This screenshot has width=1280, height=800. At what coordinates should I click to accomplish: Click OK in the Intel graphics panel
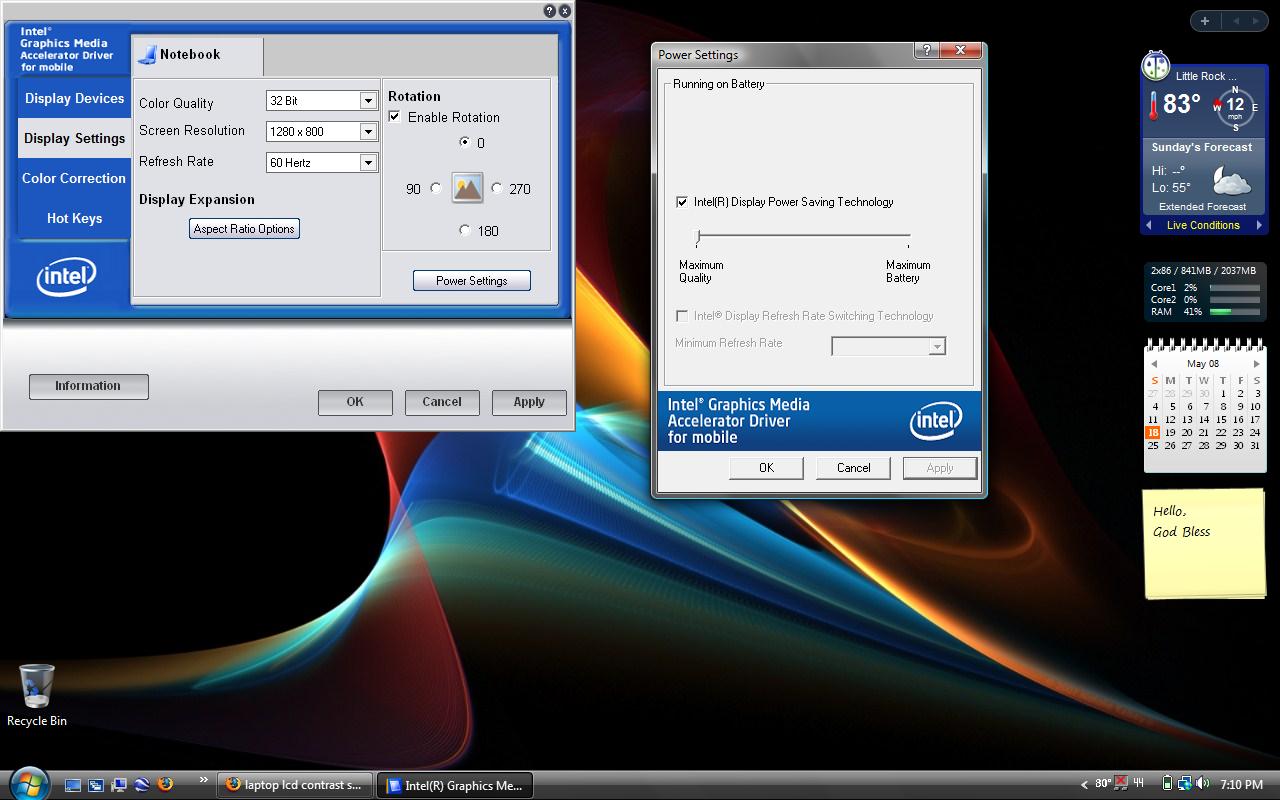coord(355,402)
